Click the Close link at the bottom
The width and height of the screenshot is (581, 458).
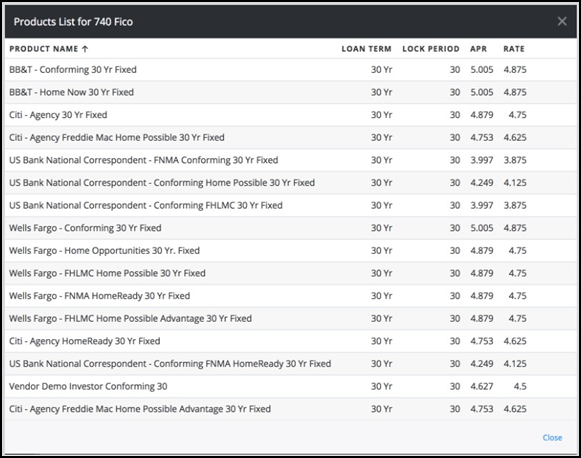coord(552,438)
